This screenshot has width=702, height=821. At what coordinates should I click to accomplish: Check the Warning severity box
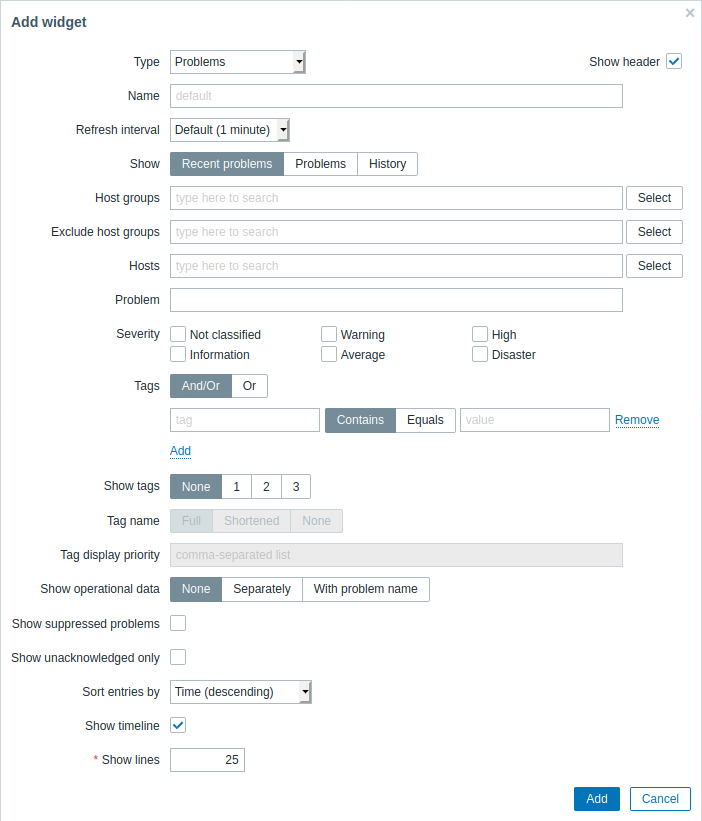pyautogui.click(x=329, y=334)
